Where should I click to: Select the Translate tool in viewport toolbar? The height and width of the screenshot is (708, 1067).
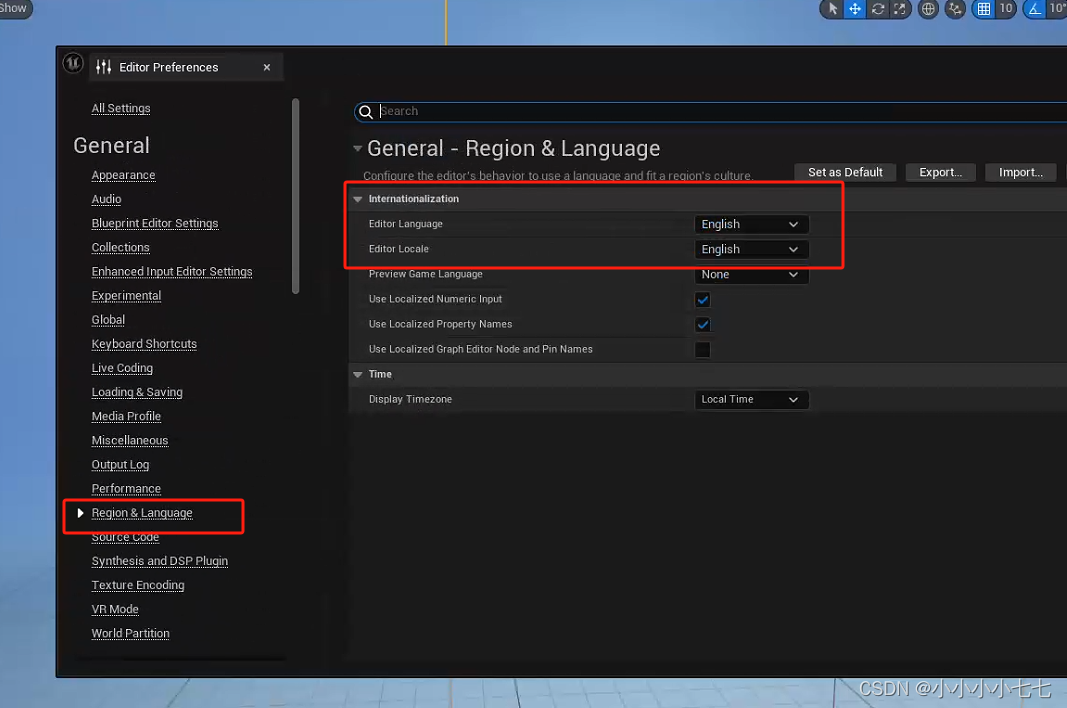point(855,9)
